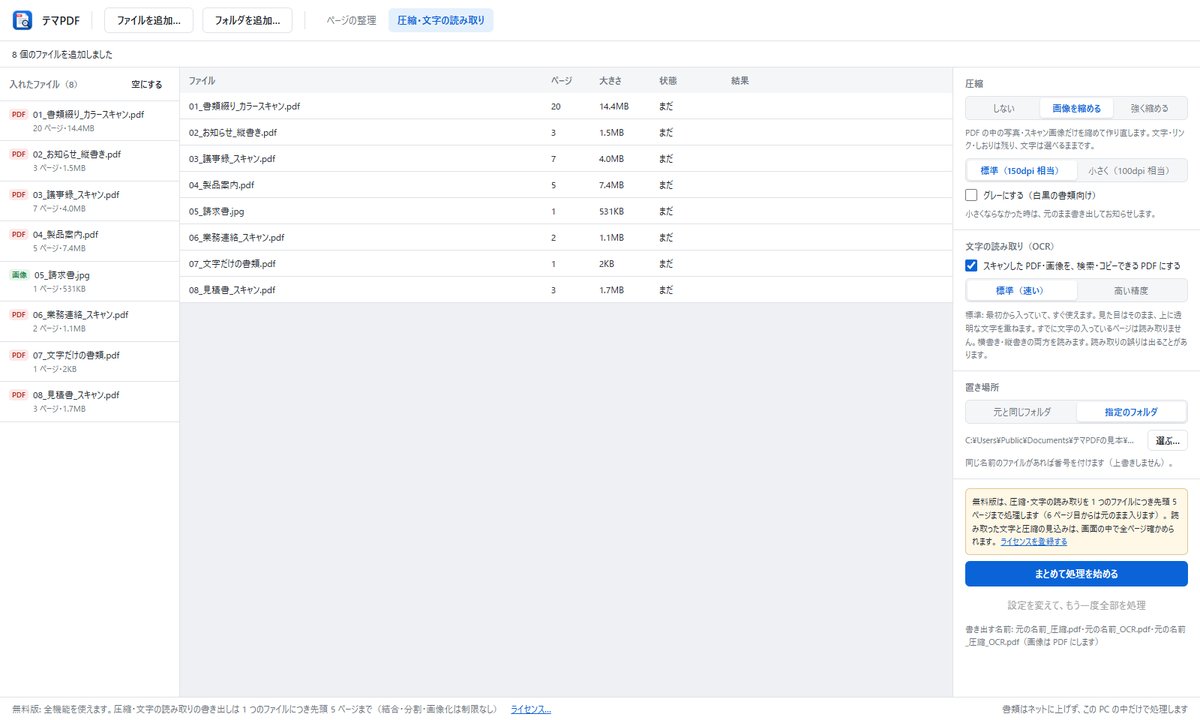Enable the グレーにする checkbox
Screen dimensions: 1200x720
[x=971, y=195]
